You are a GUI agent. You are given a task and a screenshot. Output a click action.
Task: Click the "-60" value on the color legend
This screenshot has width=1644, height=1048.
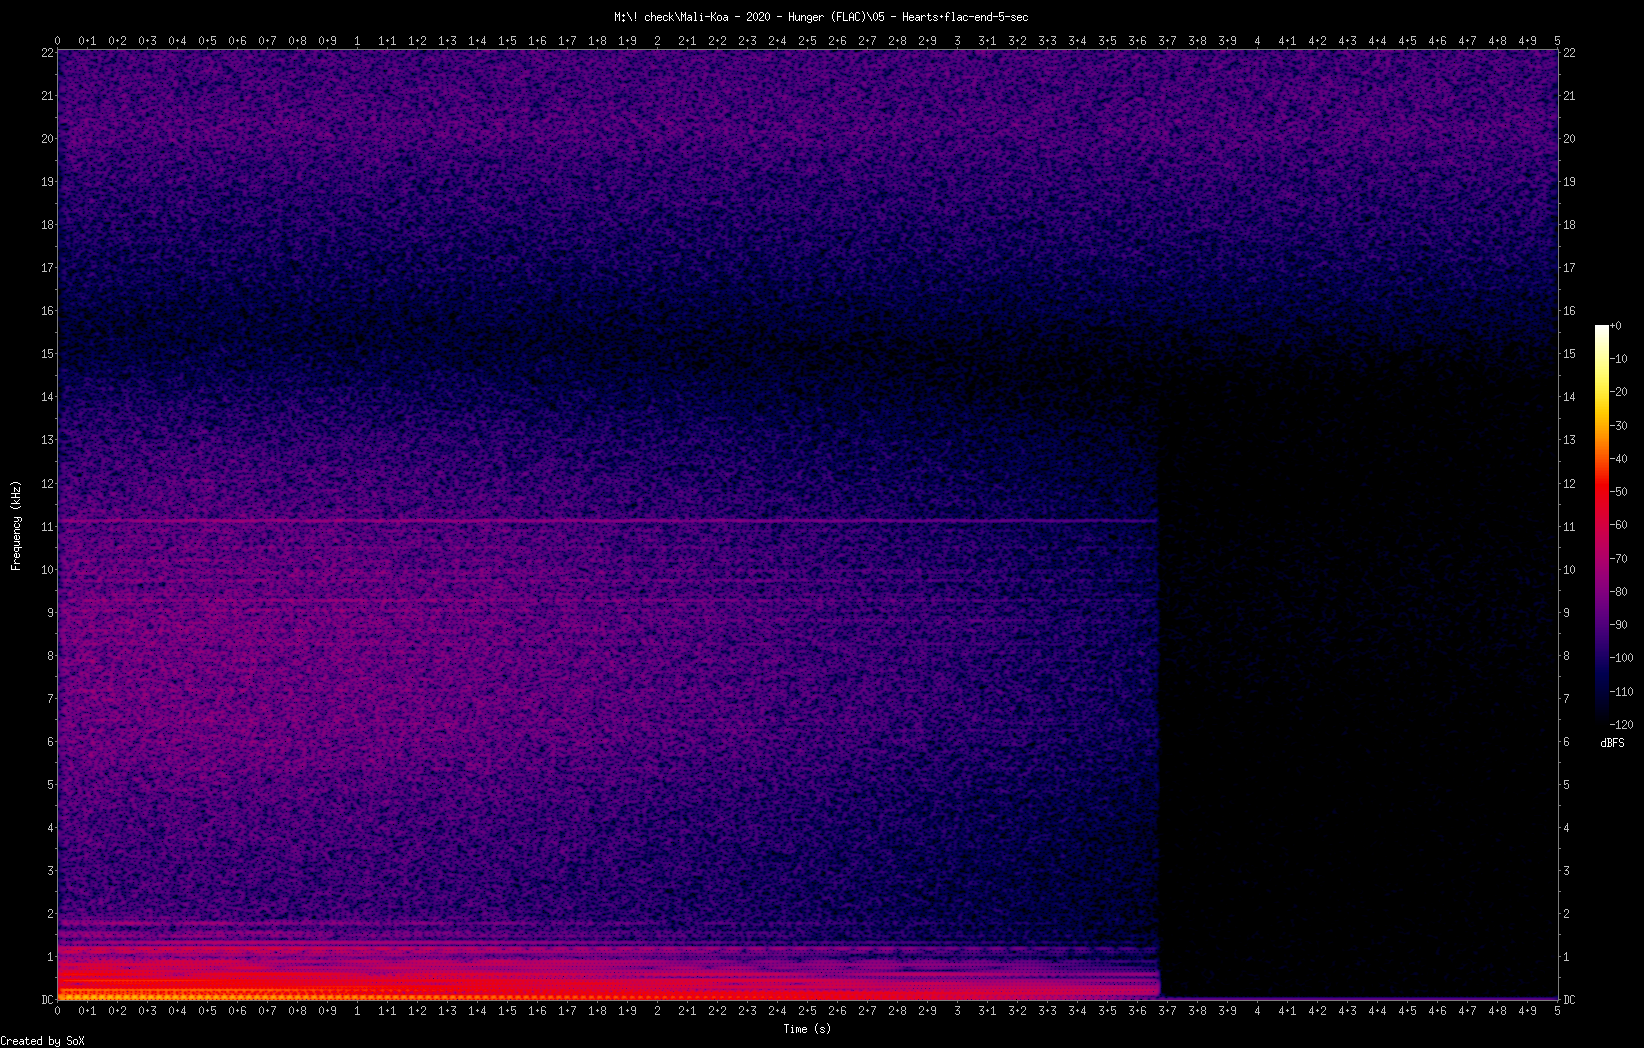[x=1618, y=525]
